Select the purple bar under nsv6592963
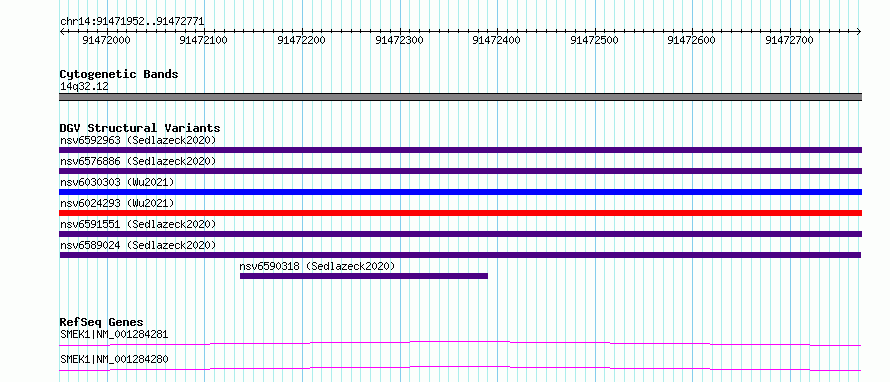This screenshot has width=890, height=382. pyautogui.click(x=460, y=150)
